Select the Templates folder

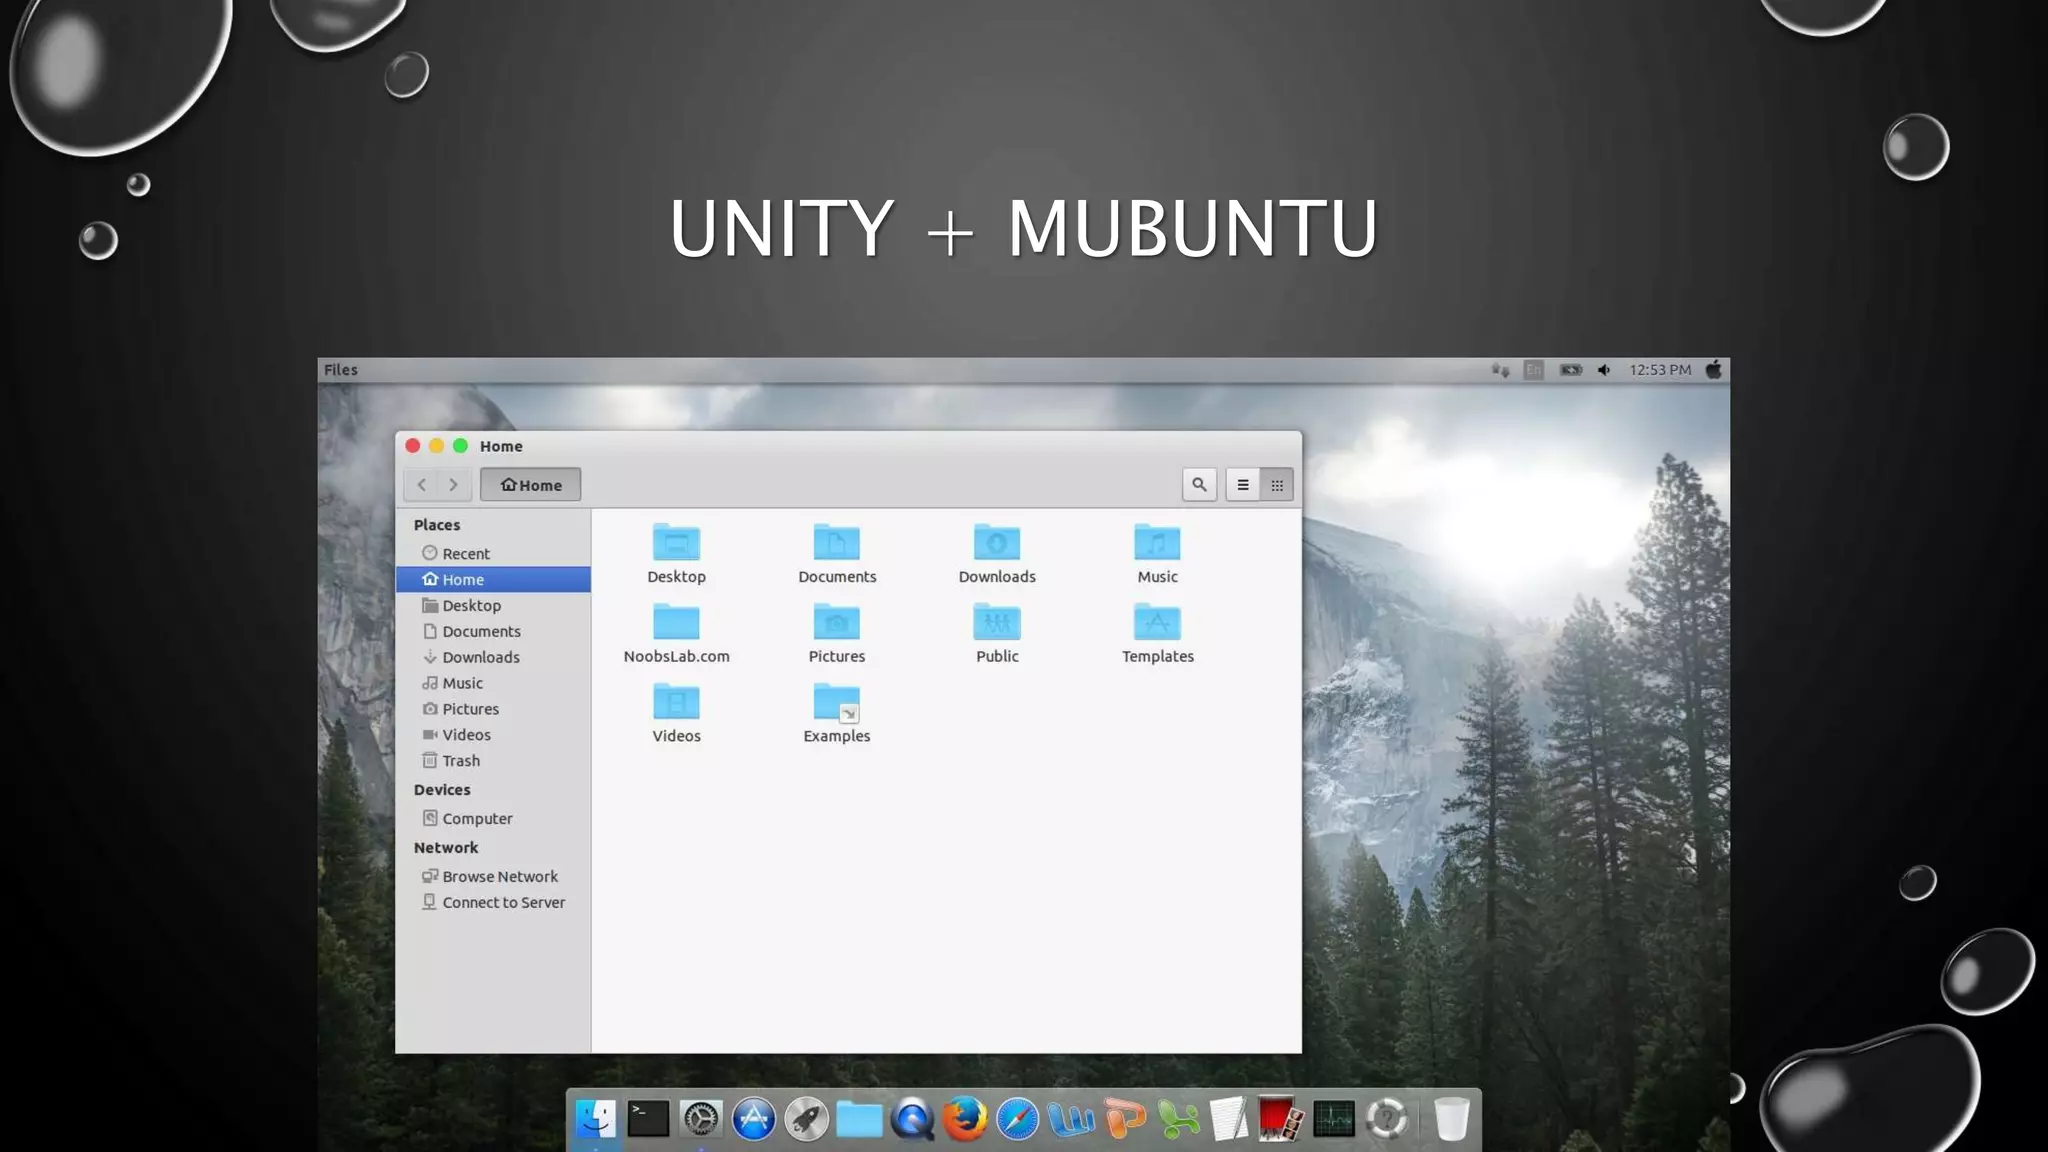pos(1157,633)
